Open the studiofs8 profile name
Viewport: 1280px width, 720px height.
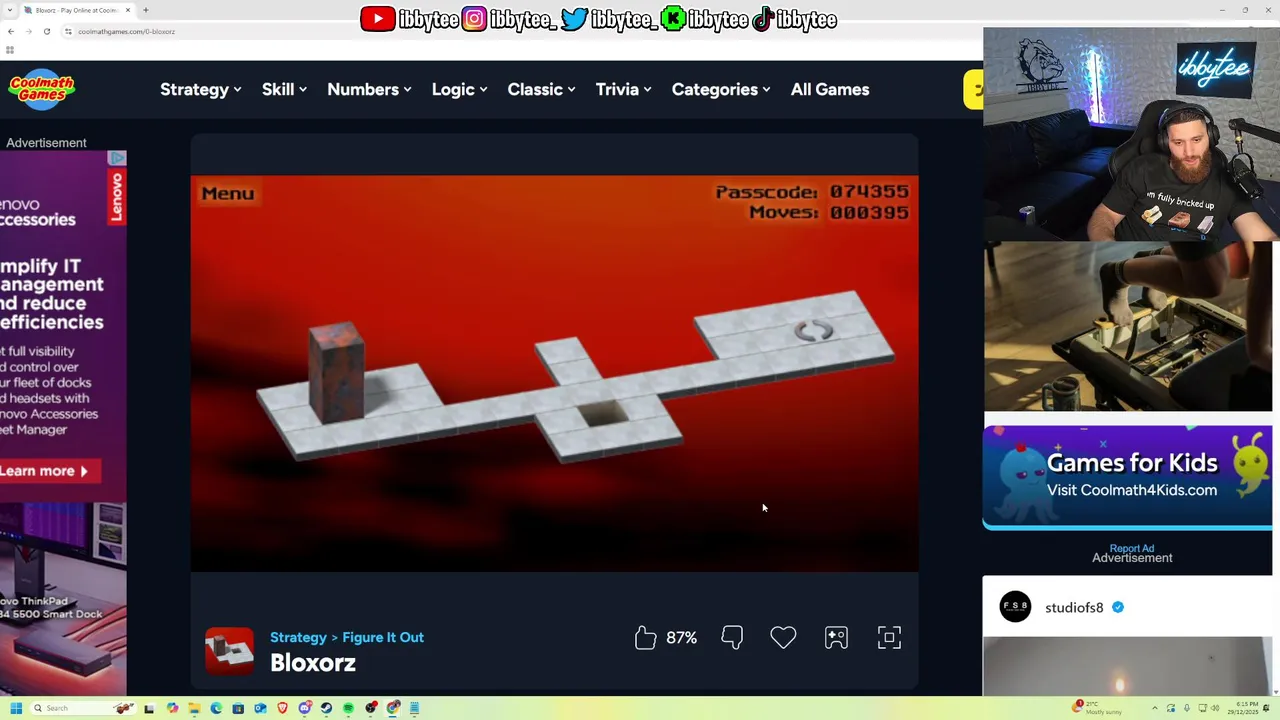pyautogui.click(x=1074, y=607)
